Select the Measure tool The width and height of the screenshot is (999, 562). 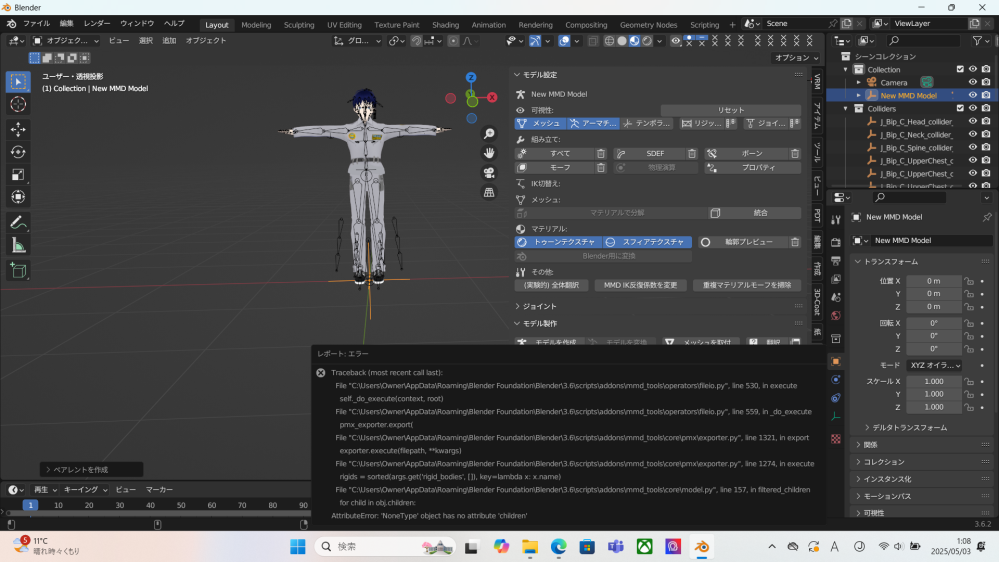tap(18, 245)
